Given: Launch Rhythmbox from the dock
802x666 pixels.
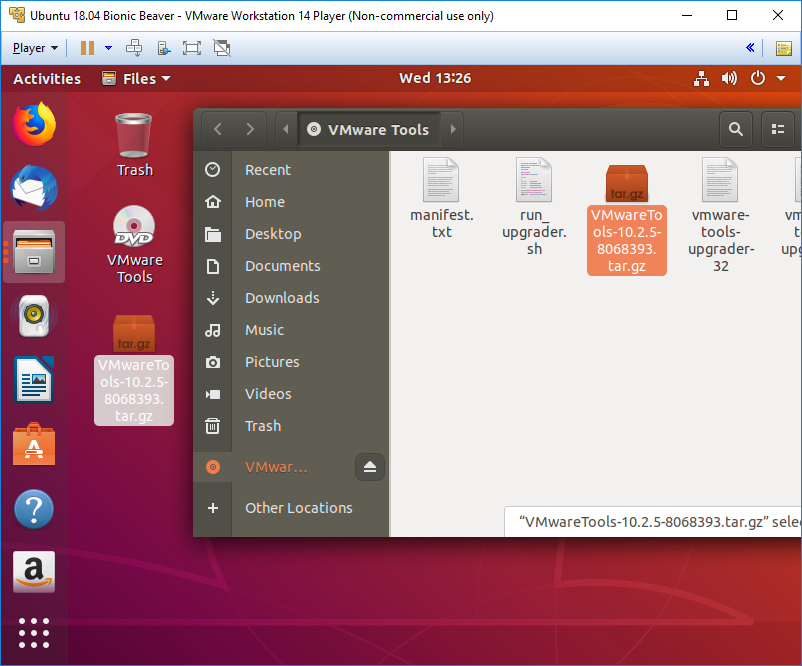Looking at the screenshot, I should coord(34,316).
